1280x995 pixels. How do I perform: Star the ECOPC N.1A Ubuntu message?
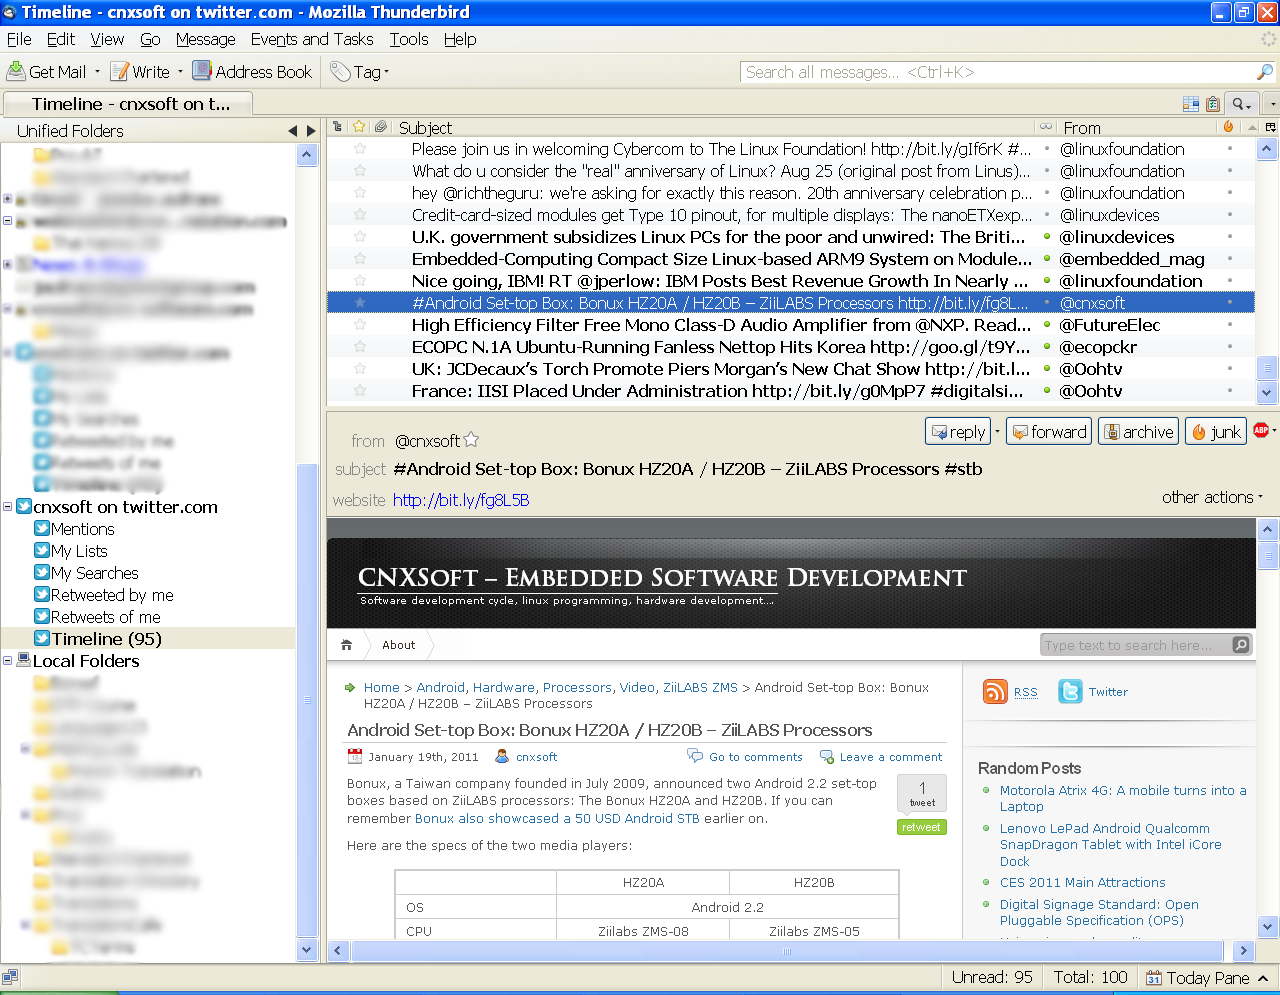[x=360, y=346]
